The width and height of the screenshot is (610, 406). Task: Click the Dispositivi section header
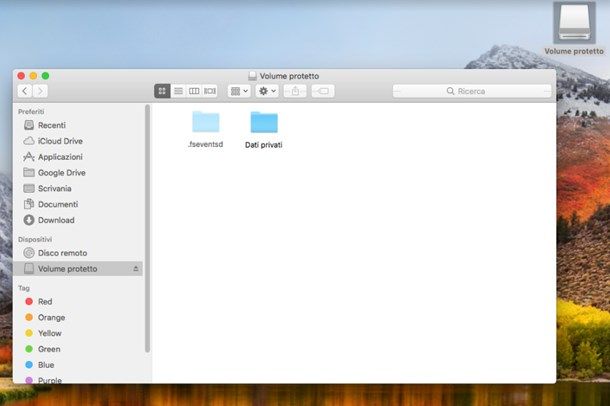point(35,240)
